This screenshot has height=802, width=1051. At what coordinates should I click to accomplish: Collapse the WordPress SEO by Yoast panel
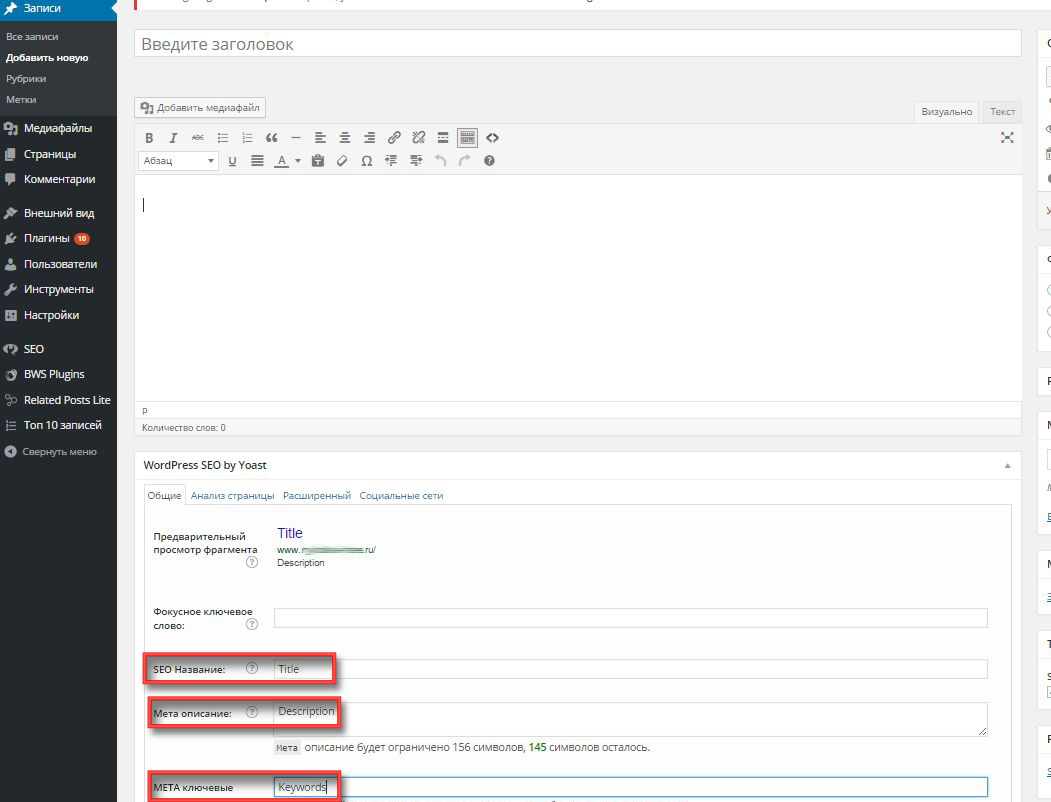[x=1007, y=465]
